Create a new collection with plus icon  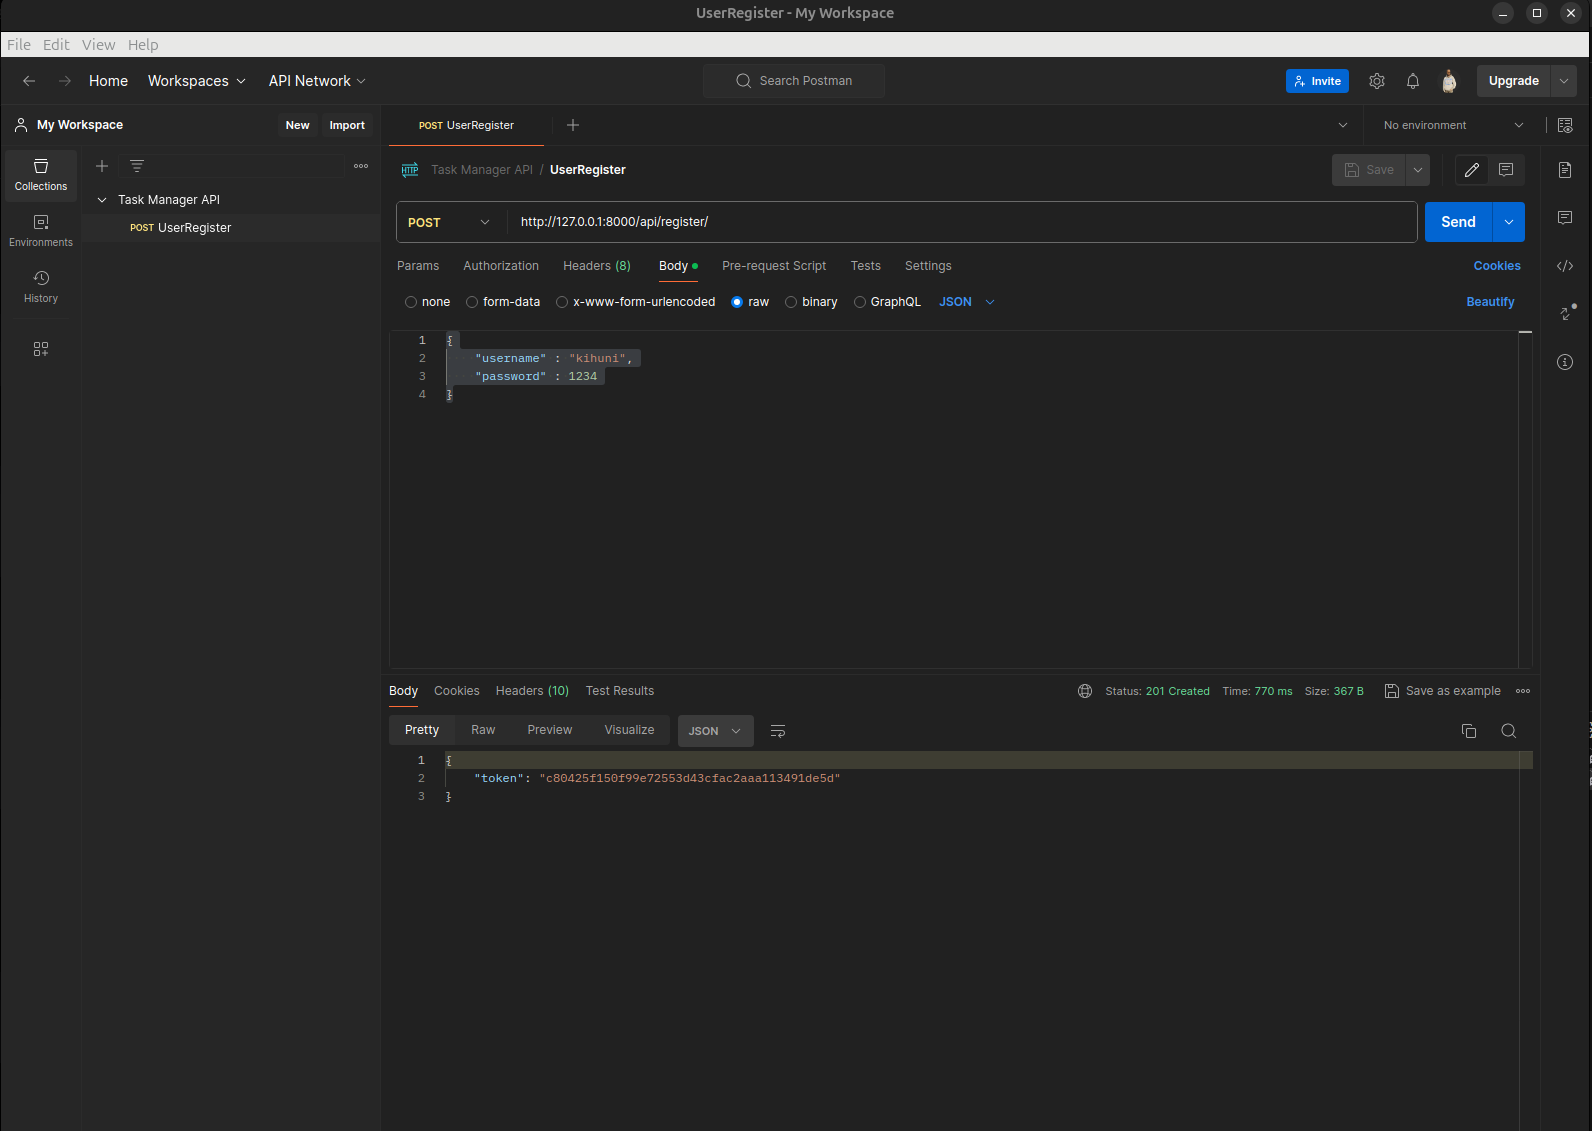coord(102,166)
